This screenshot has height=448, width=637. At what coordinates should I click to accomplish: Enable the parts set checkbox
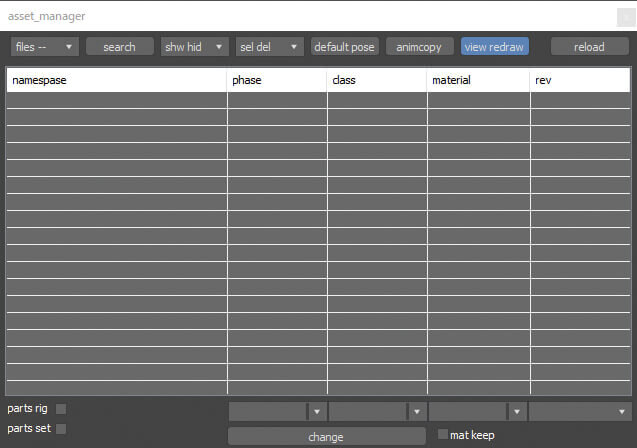(61, 429)
